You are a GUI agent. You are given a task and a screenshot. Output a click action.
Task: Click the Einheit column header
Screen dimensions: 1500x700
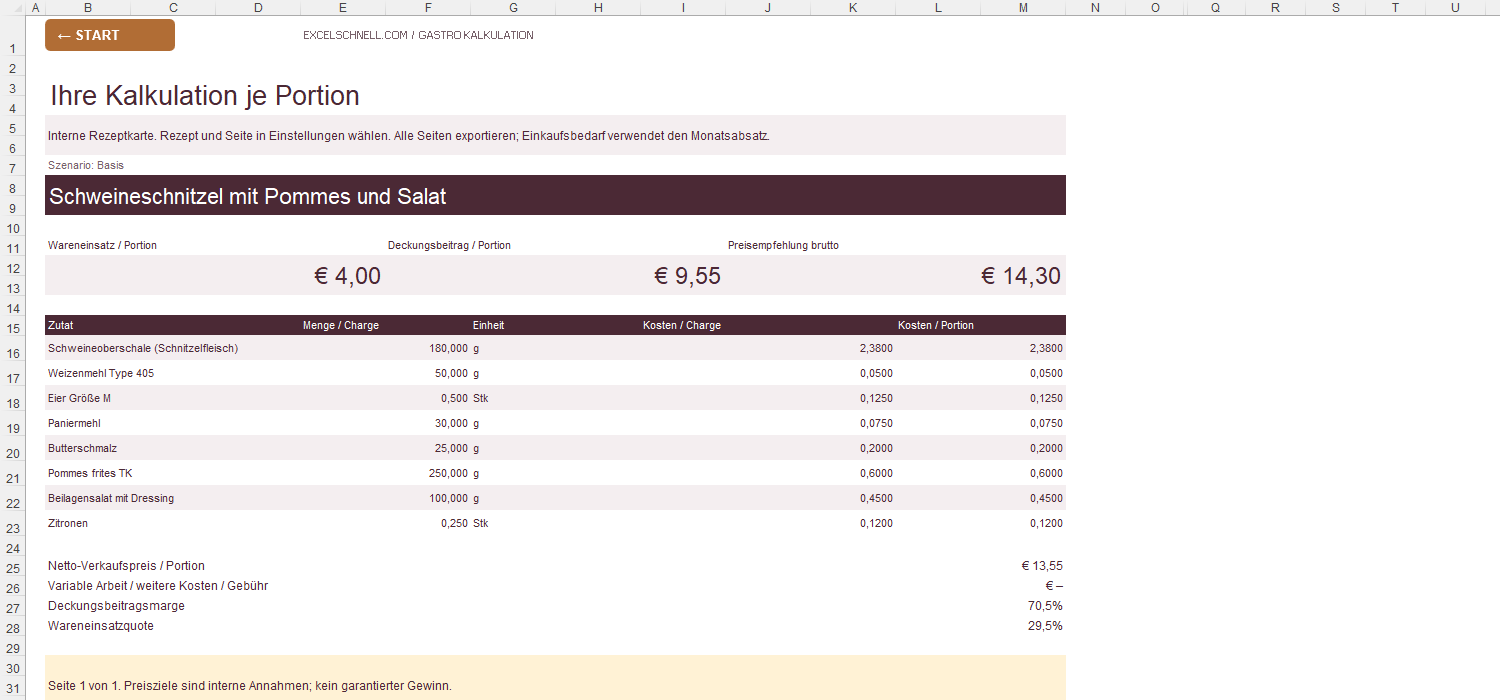488,325
